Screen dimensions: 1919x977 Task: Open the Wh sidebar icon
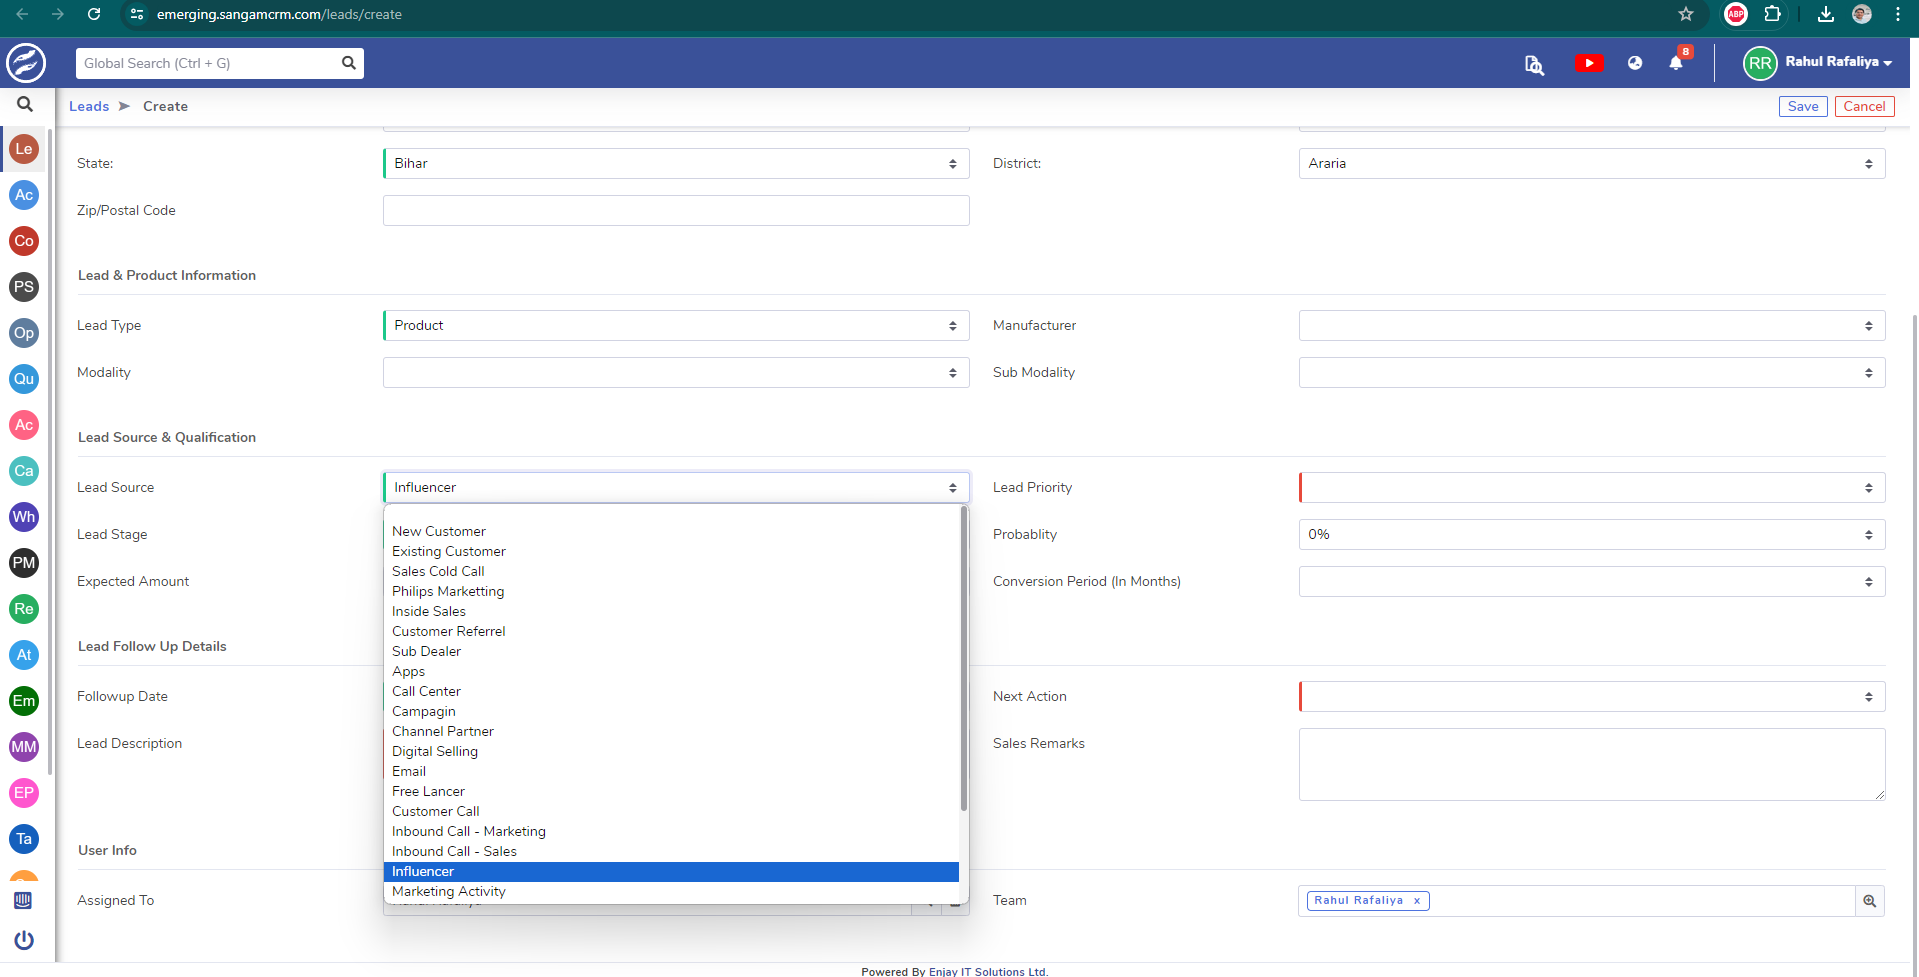24,517
